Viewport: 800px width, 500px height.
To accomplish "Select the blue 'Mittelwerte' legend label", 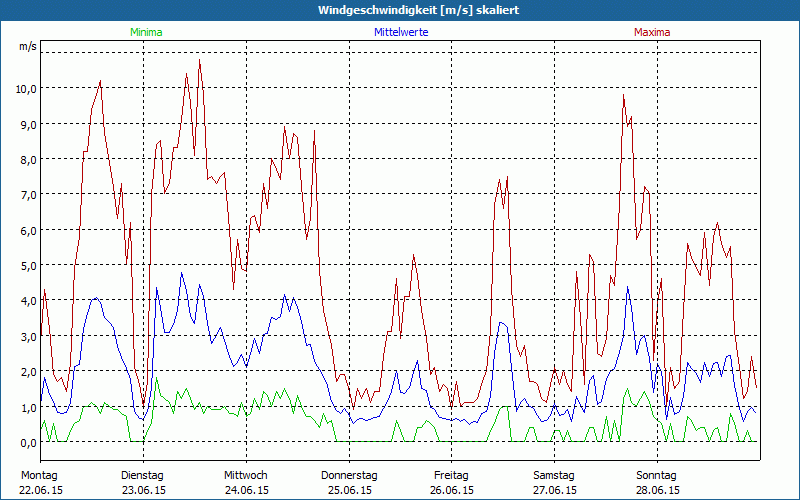I will 401,32.
